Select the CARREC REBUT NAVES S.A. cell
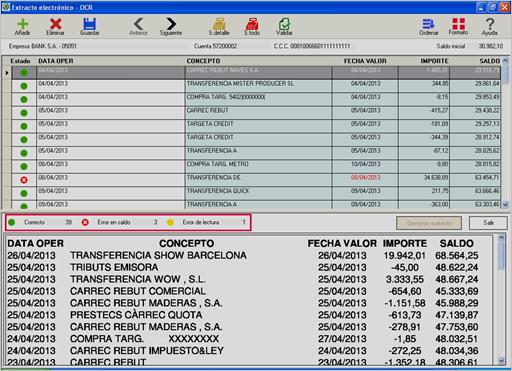512x371 pixels. [x=258, y=73]
